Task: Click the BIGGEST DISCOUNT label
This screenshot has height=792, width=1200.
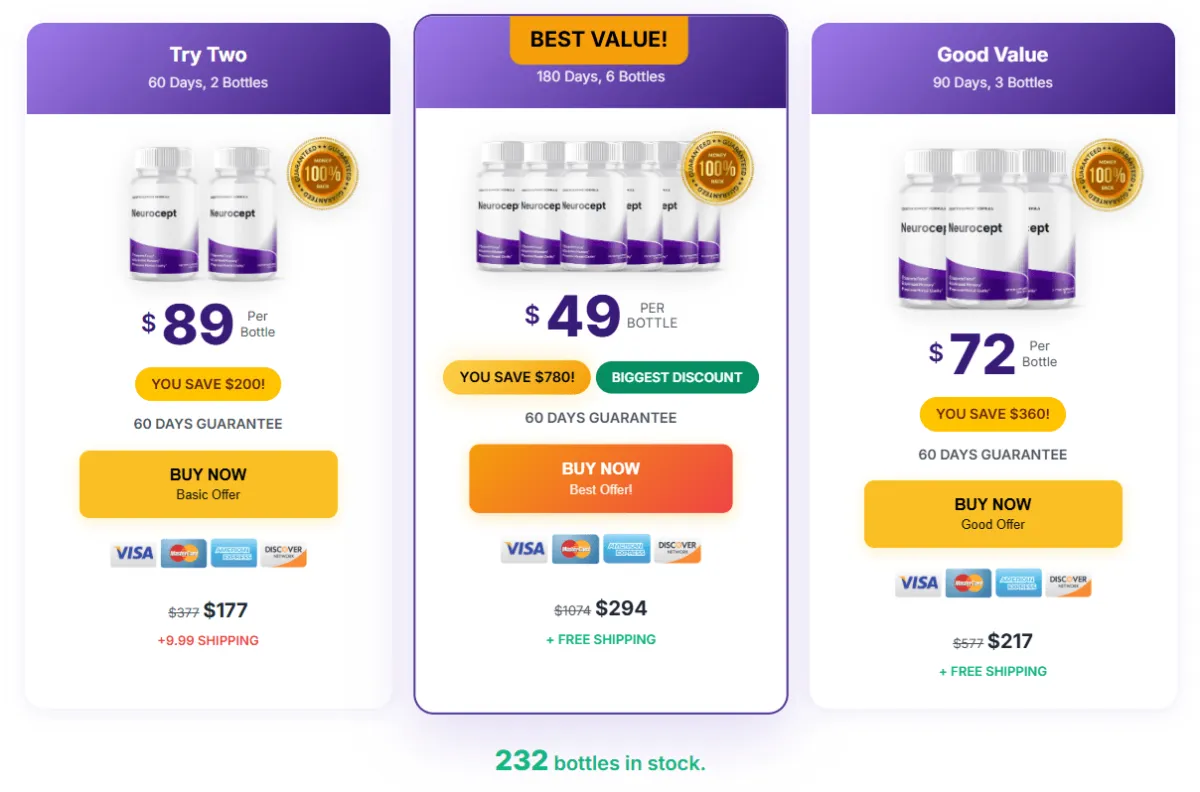Action: click(677, 377)
